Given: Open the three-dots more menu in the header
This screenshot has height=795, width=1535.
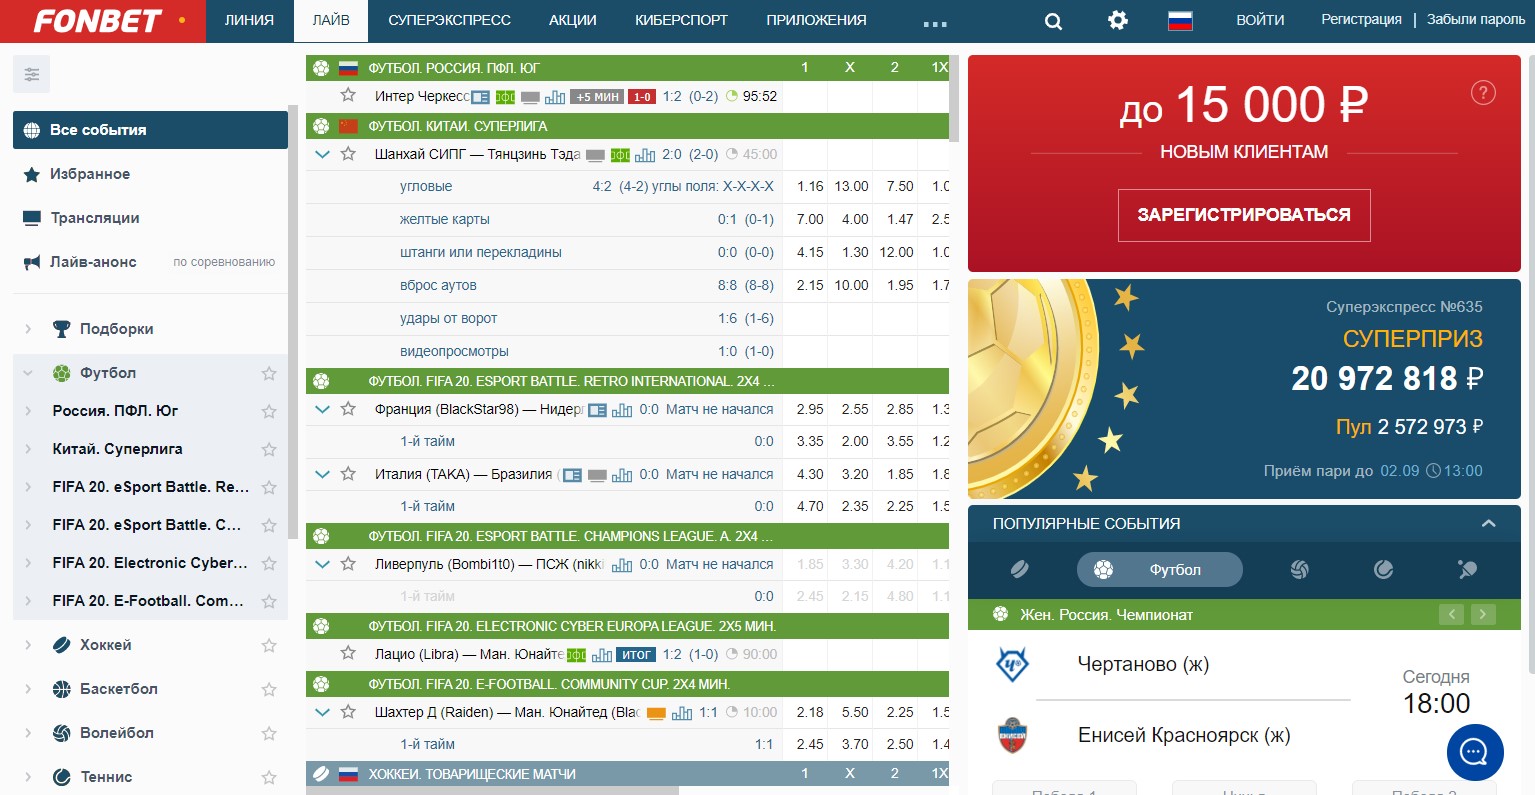Looking at the screenshot, I should (935, 22).
